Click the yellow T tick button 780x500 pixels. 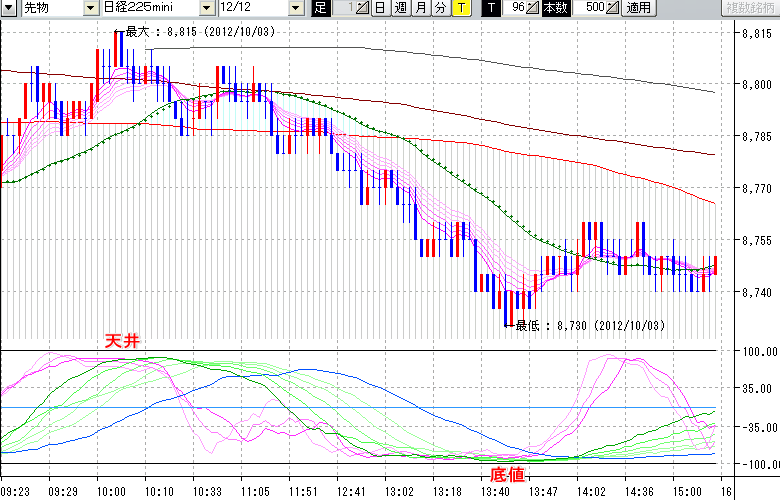460,8
